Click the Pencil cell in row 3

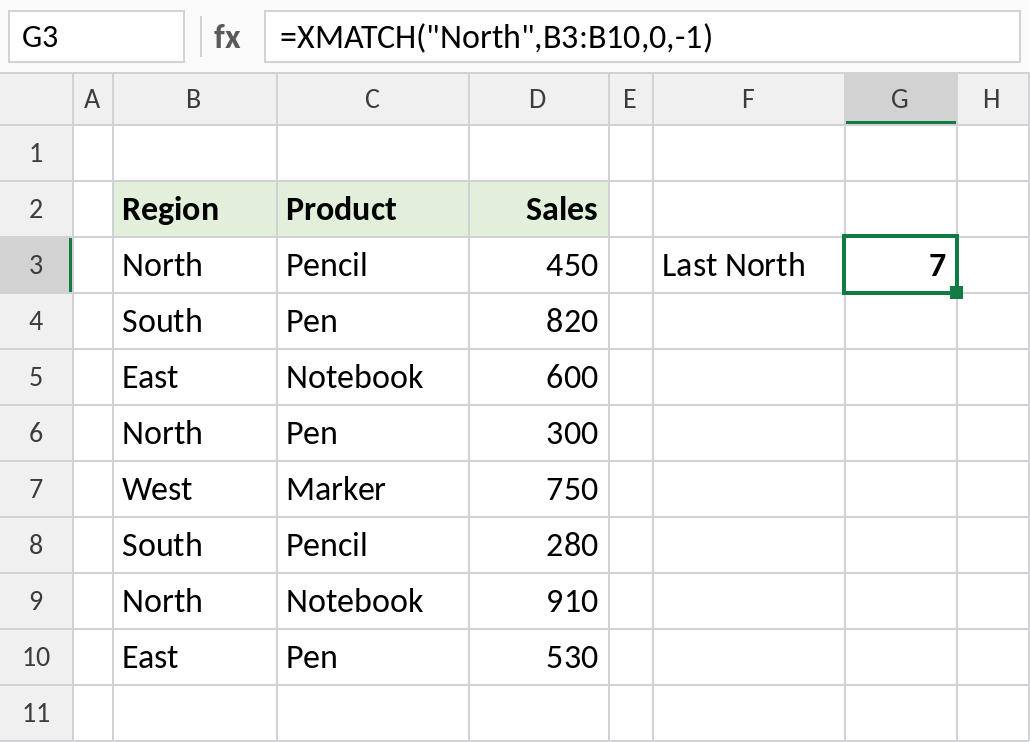coord(373,265)
